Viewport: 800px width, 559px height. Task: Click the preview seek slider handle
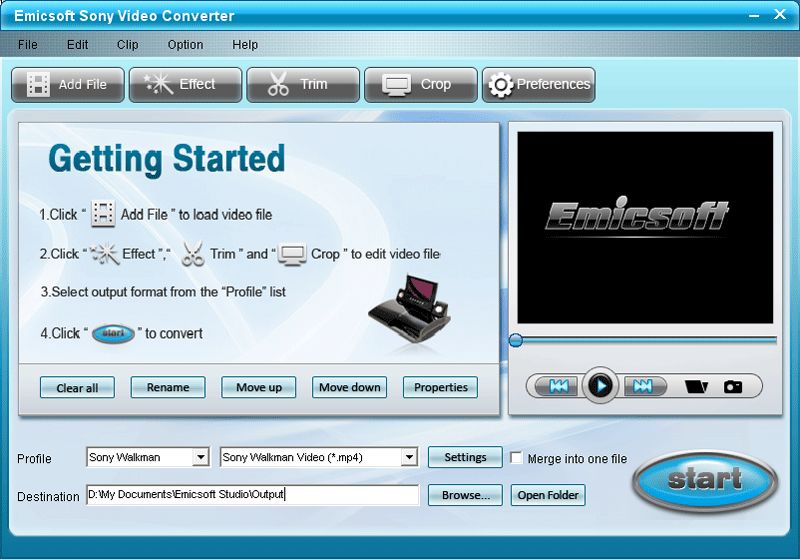click(516, 340)
